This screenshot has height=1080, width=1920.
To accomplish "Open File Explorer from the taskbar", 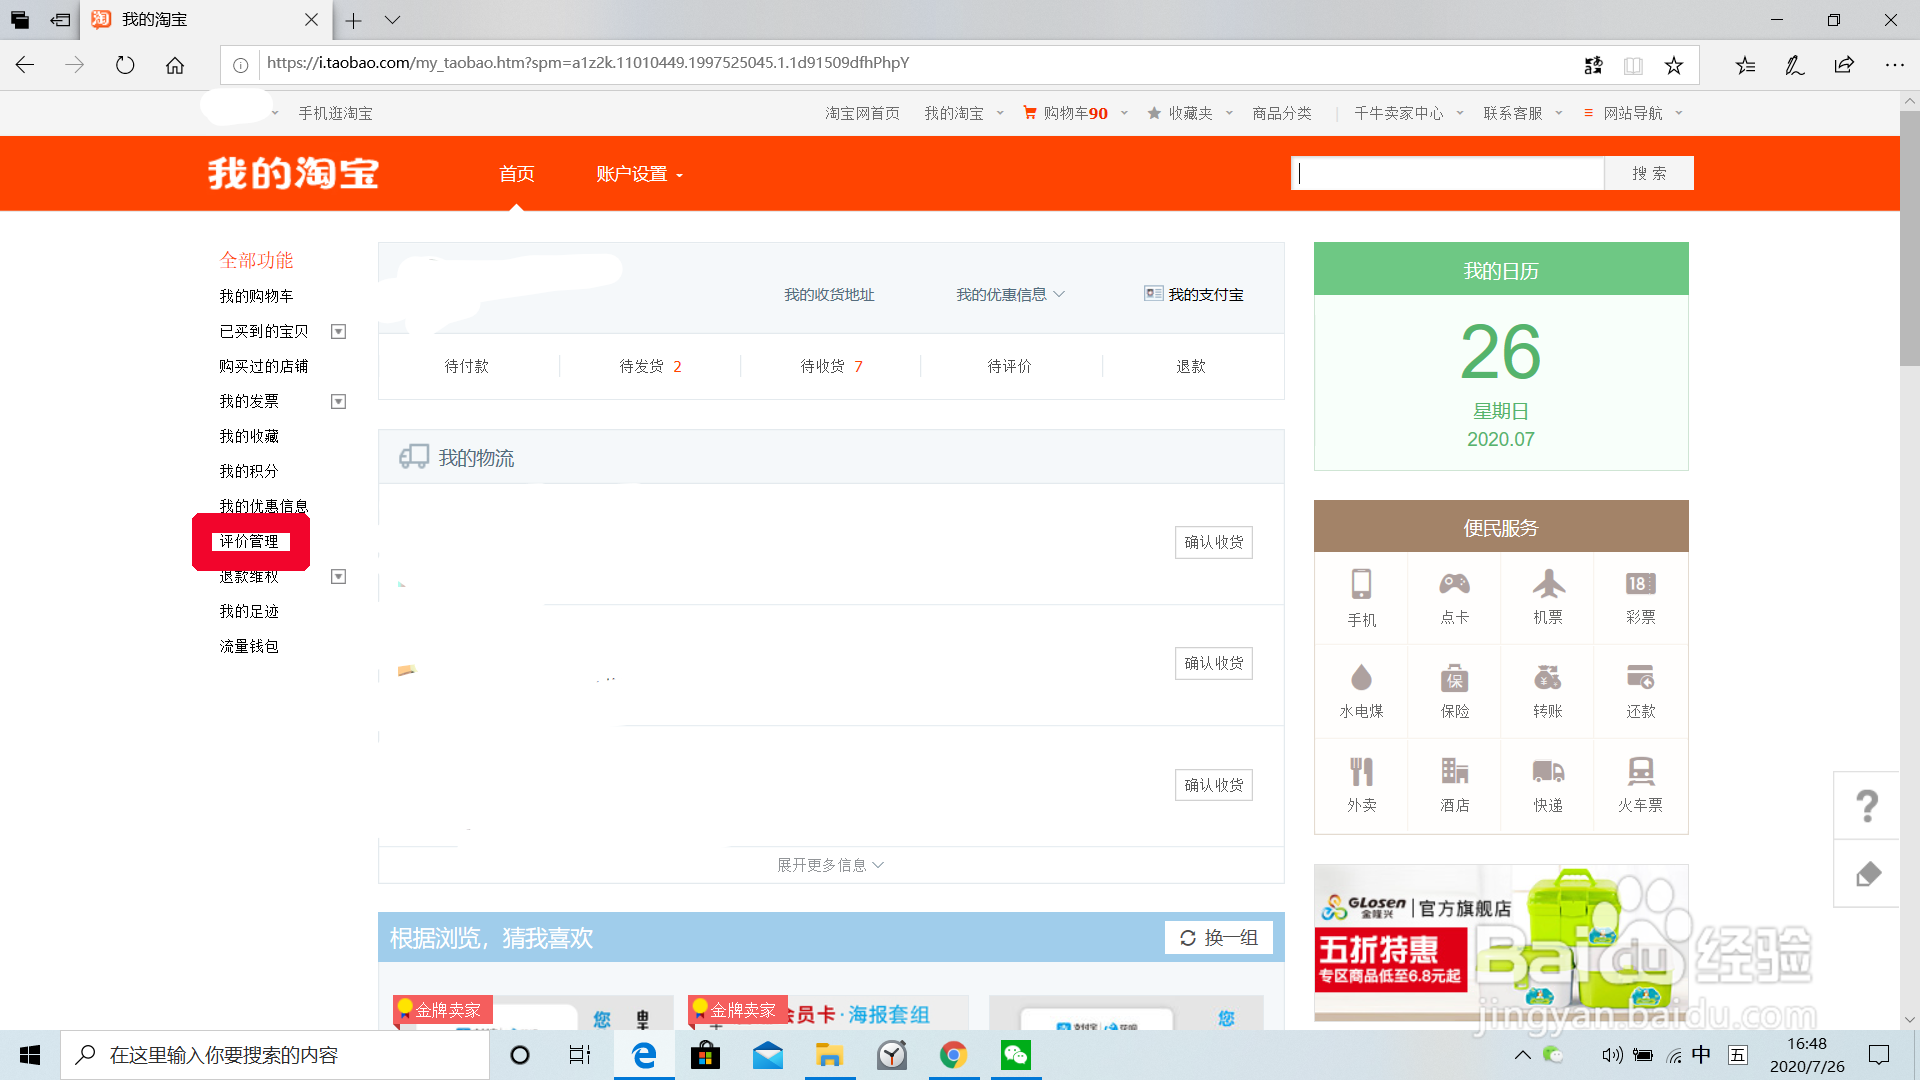I will coord(829,1055).
